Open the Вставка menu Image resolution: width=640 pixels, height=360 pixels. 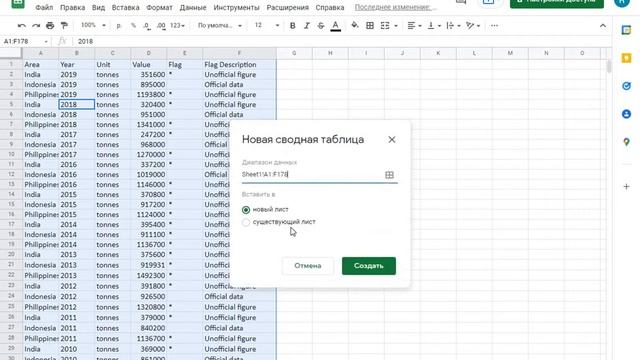(x=125, y=7)
